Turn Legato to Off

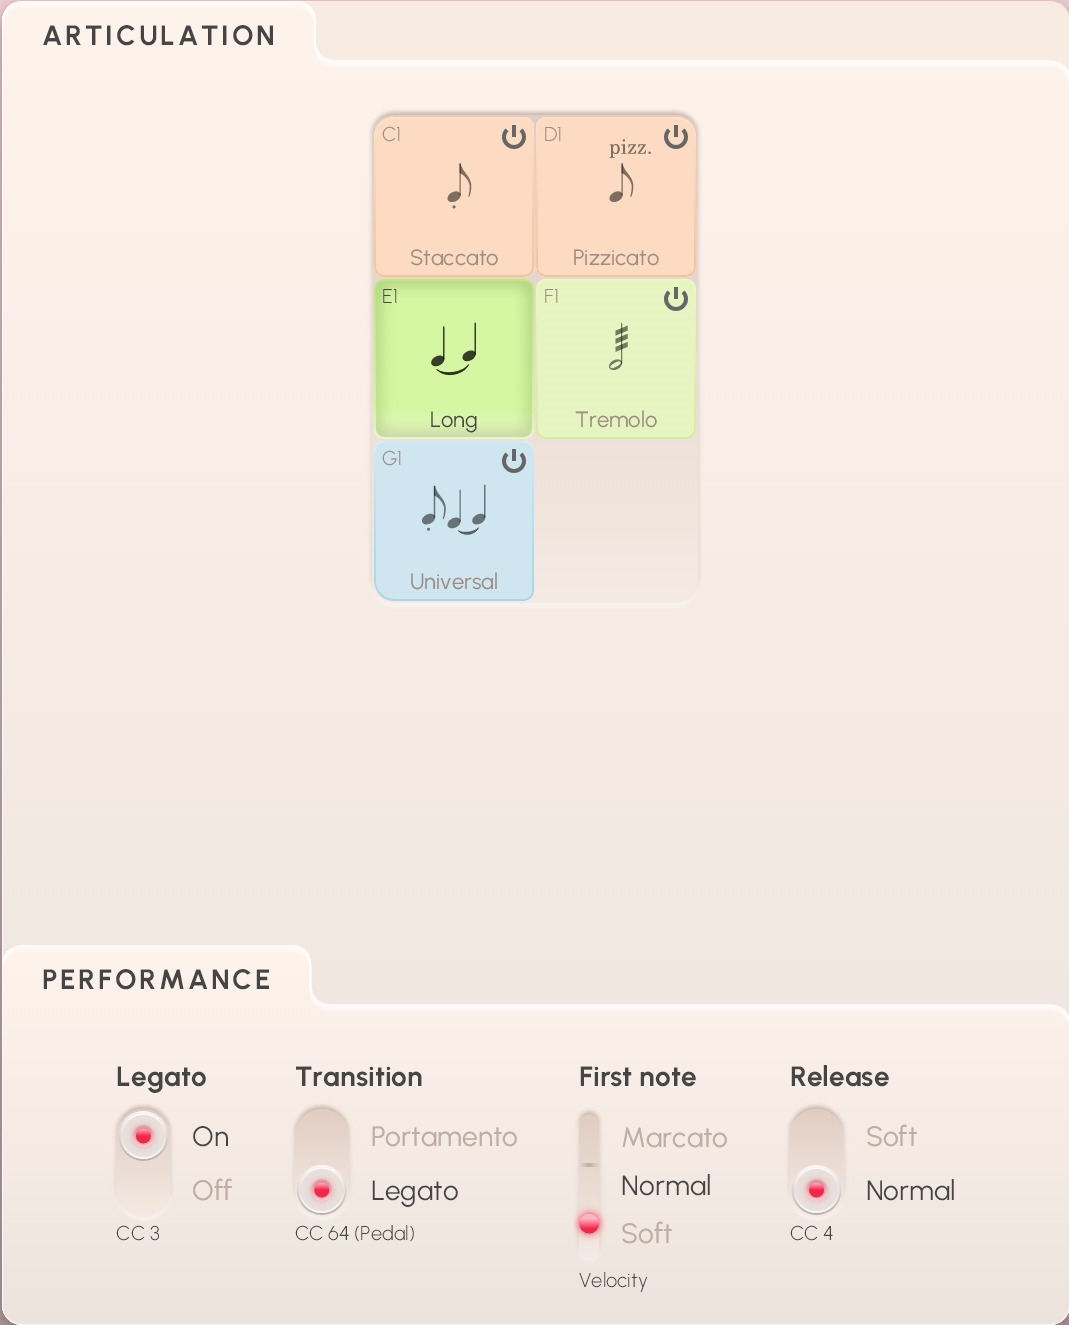212,1190
